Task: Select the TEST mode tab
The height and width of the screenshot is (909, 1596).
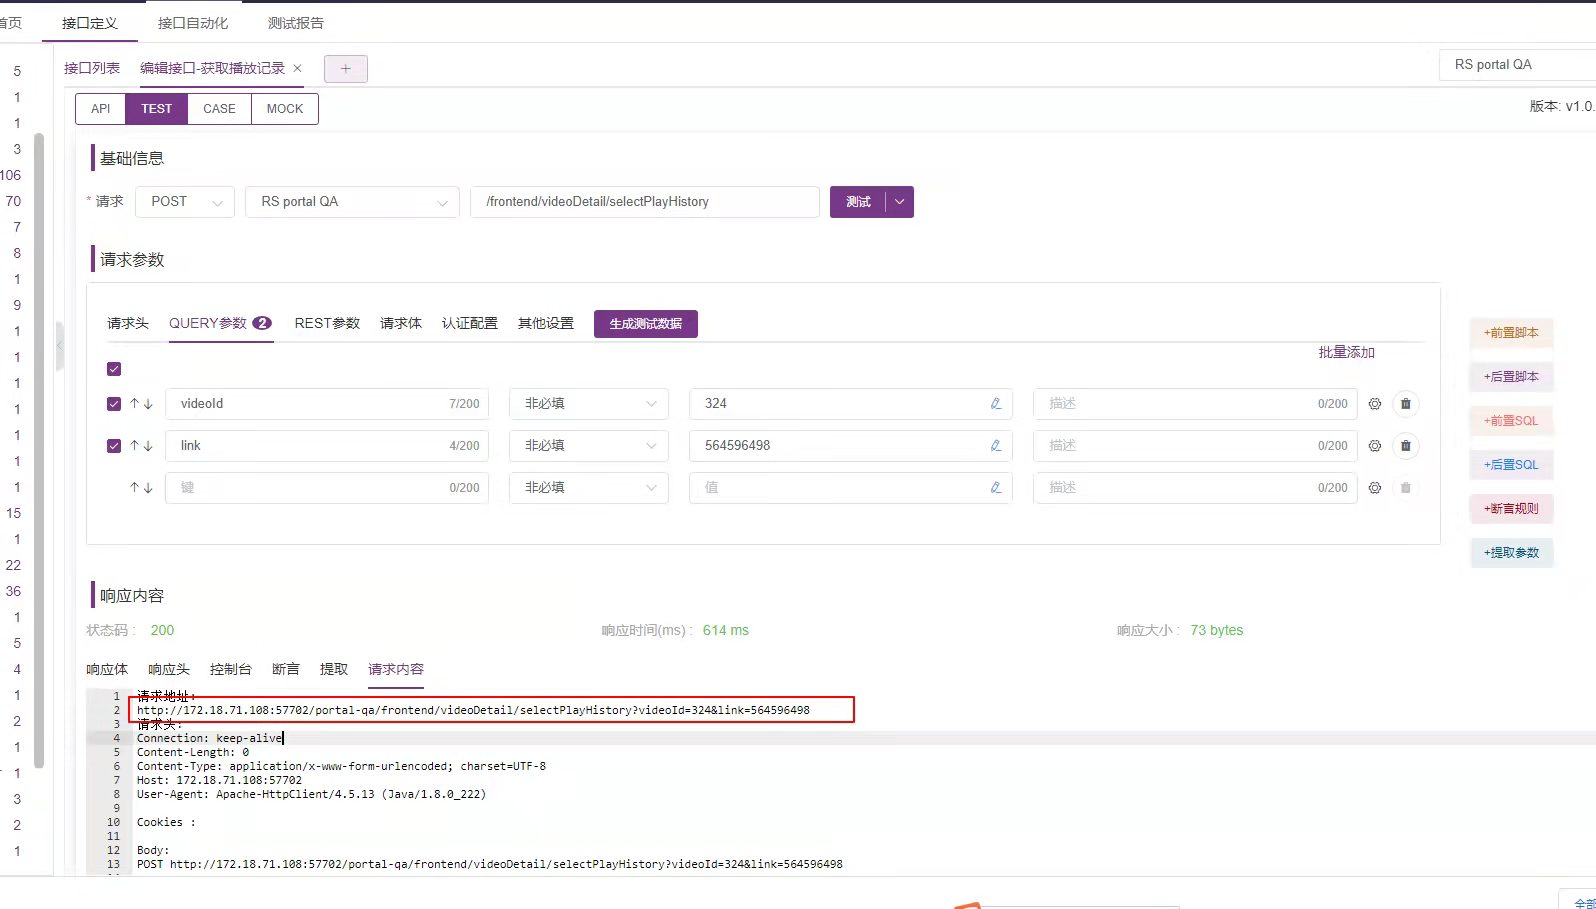Action: tap(157, 109)
